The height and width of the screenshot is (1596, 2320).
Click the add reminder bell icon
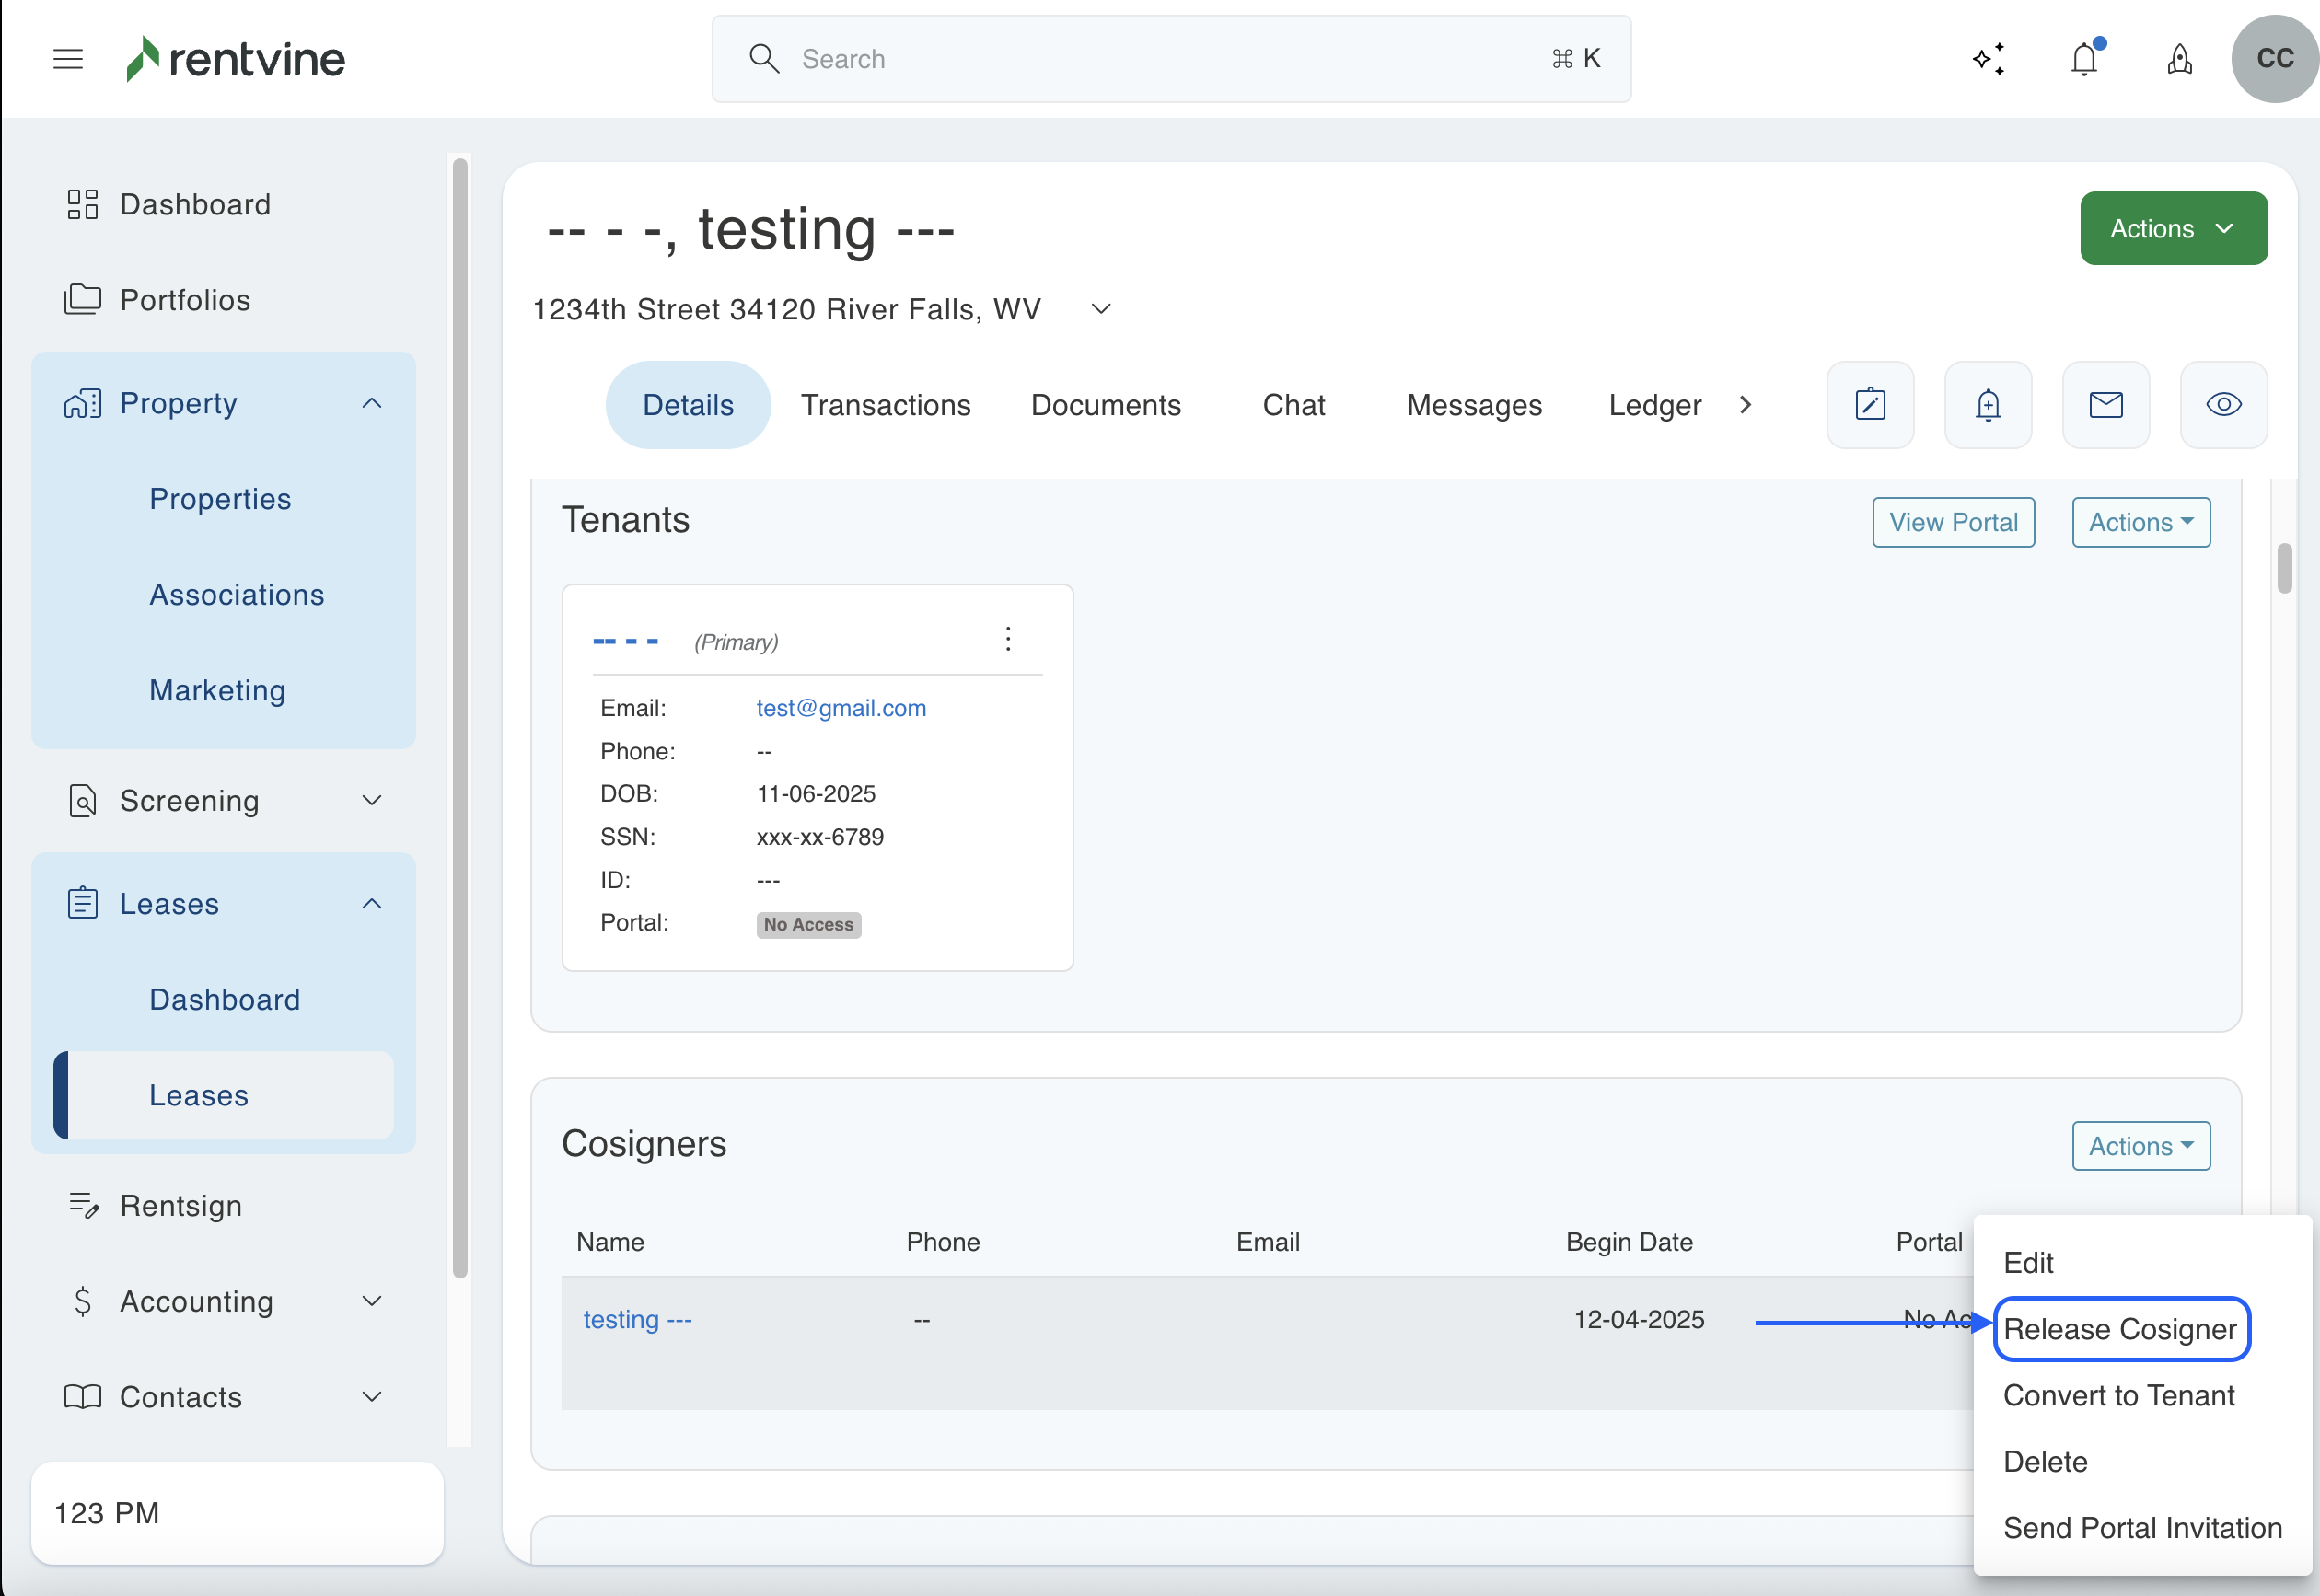click(1988, 405)
